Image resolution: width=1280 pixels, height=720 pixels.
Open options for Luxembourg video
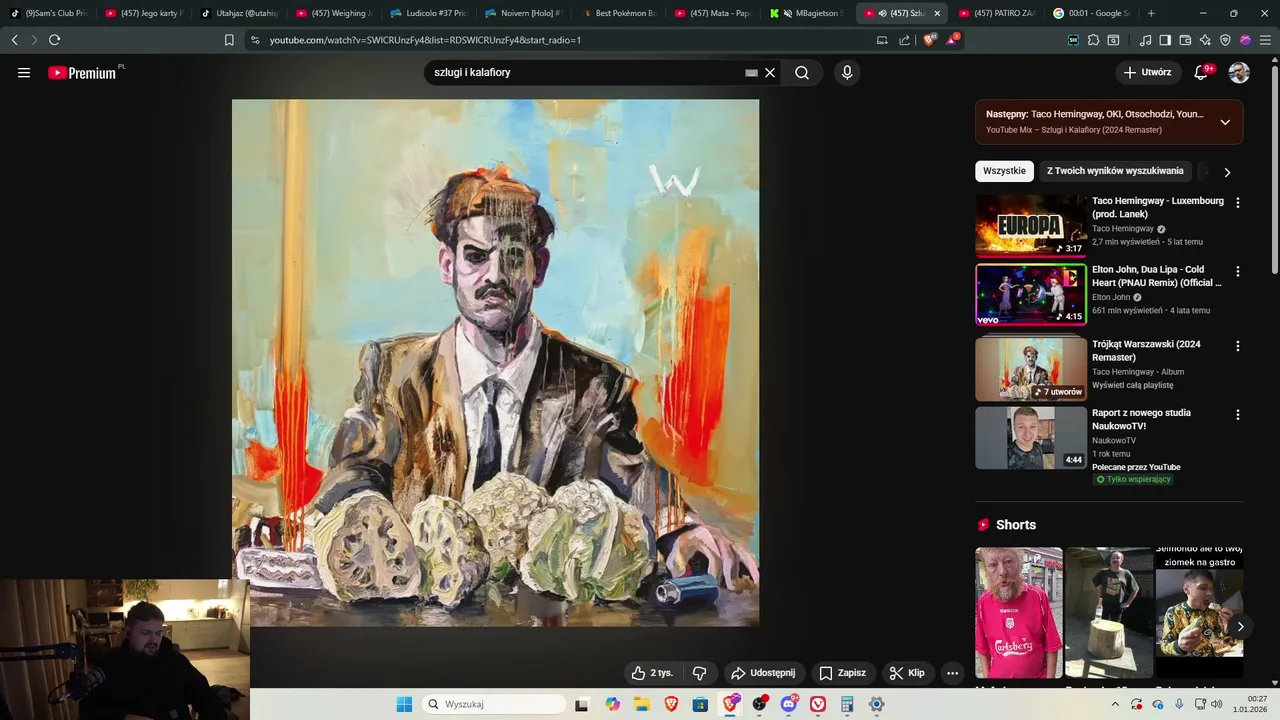coord(1238,203)
